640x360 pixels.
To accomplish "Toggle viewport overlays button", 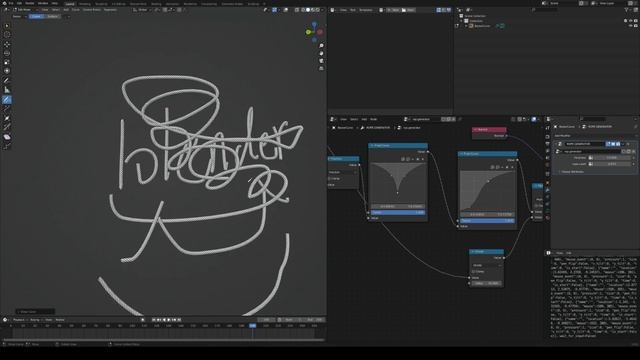I will coord(286,10).
